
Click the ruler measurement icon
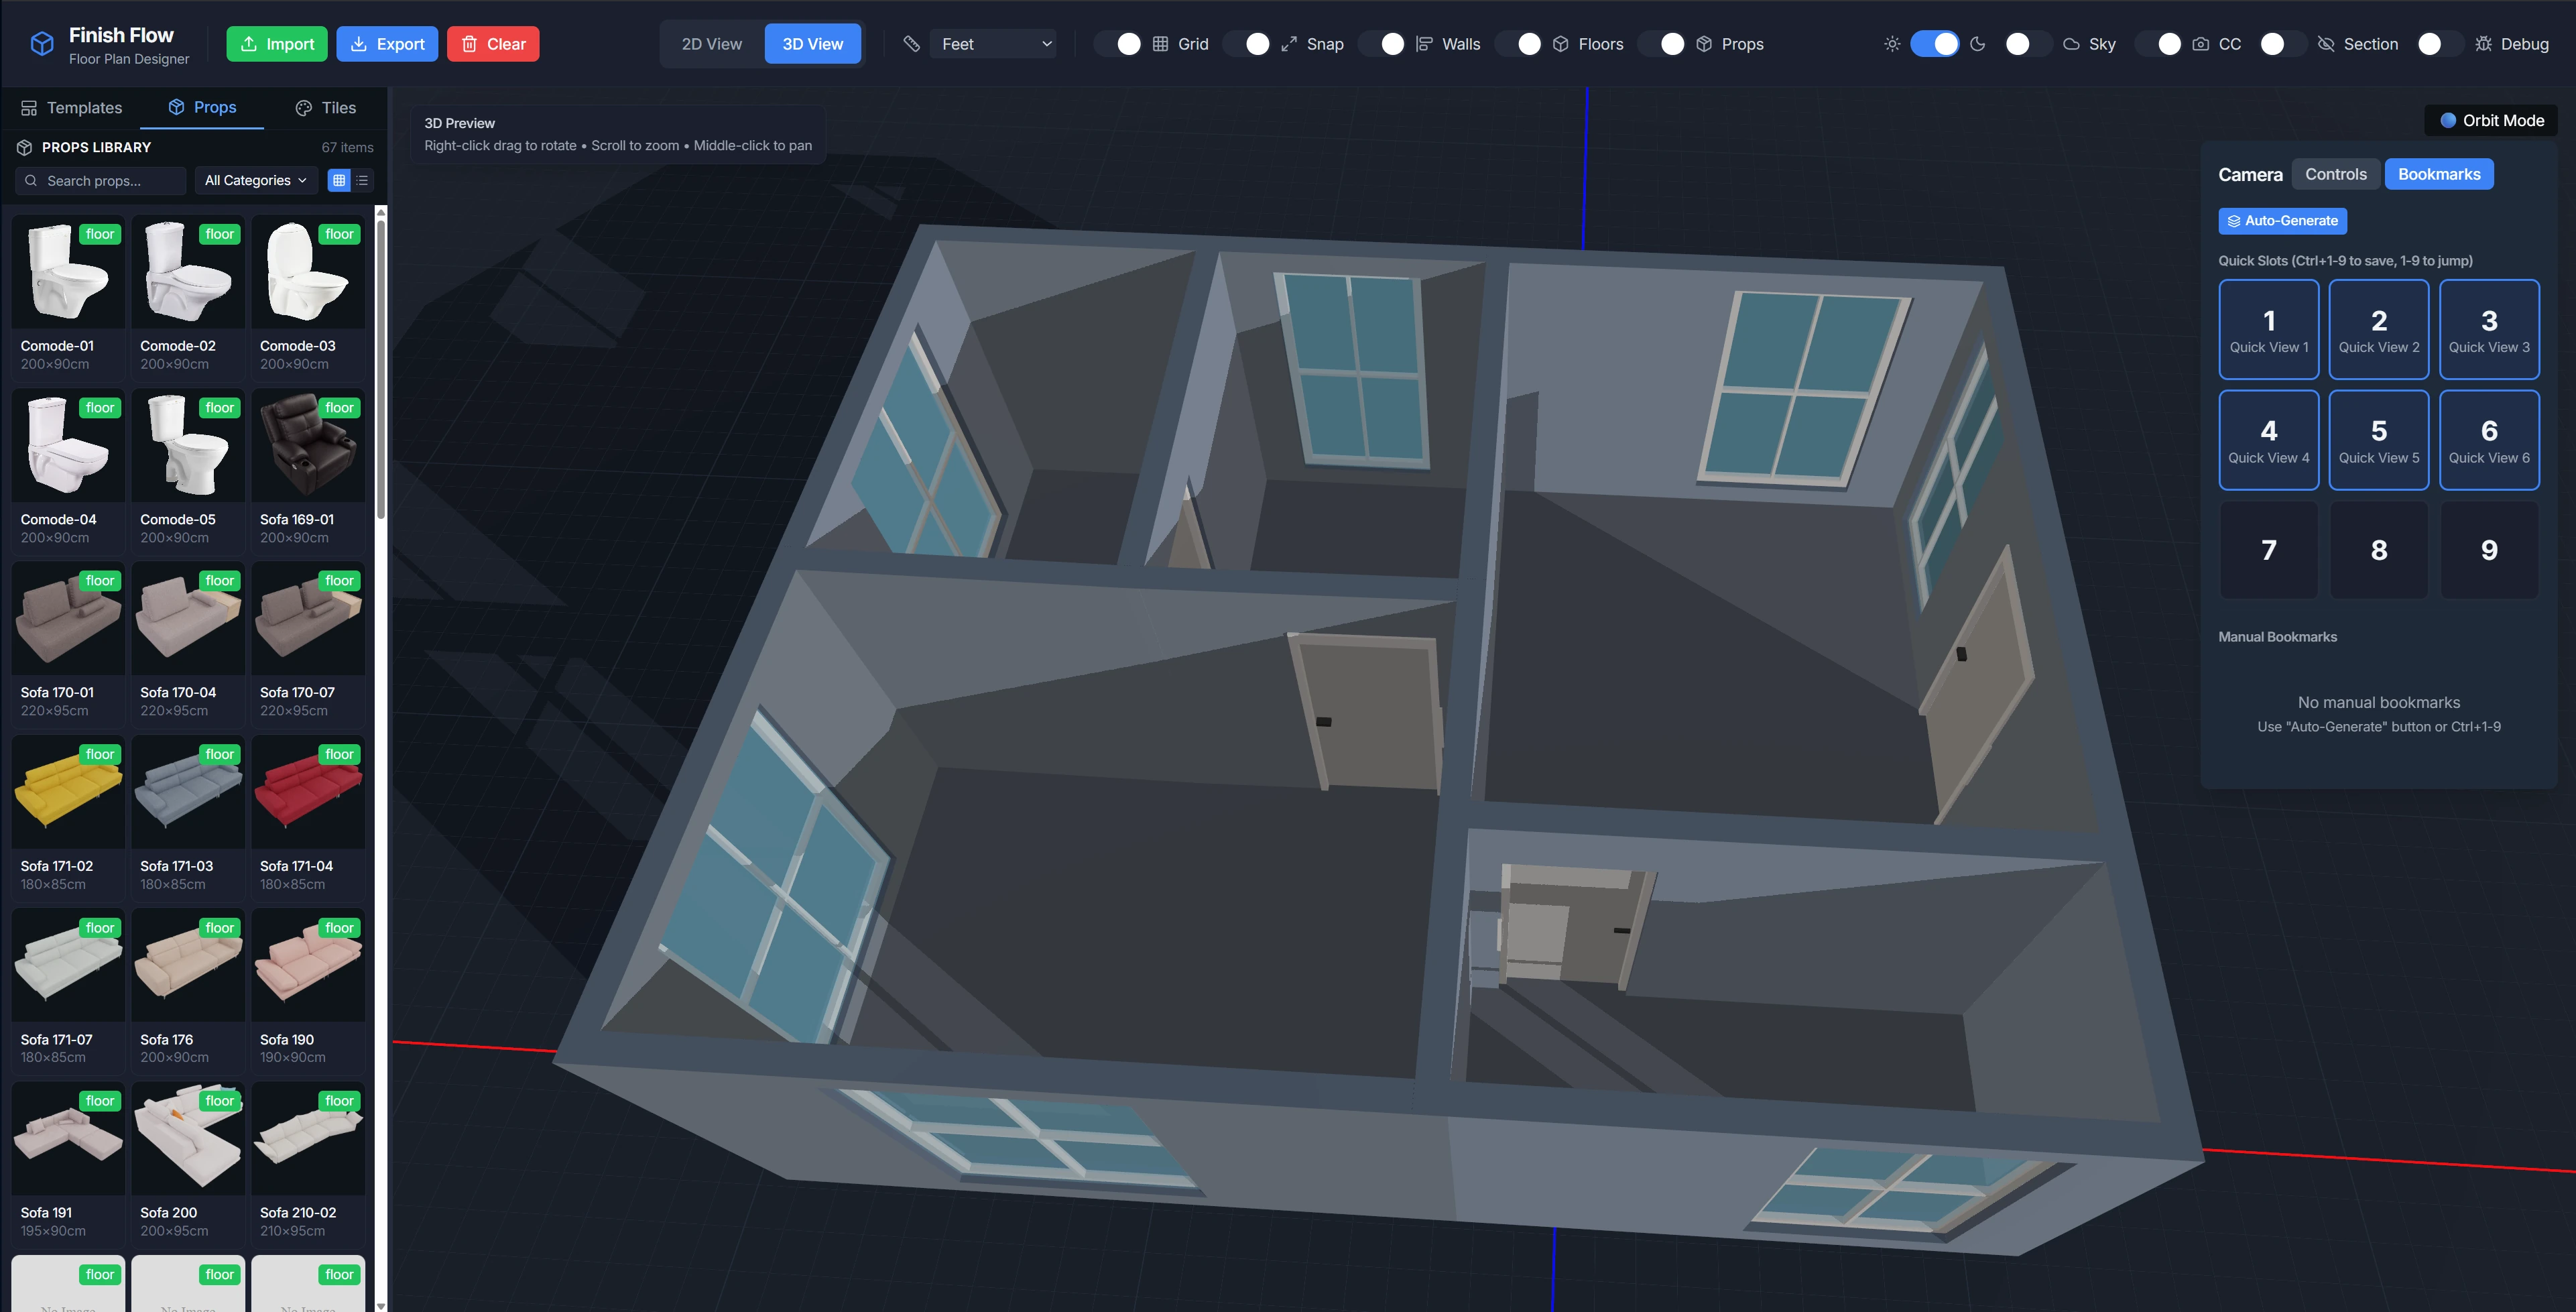coord(911,44)
